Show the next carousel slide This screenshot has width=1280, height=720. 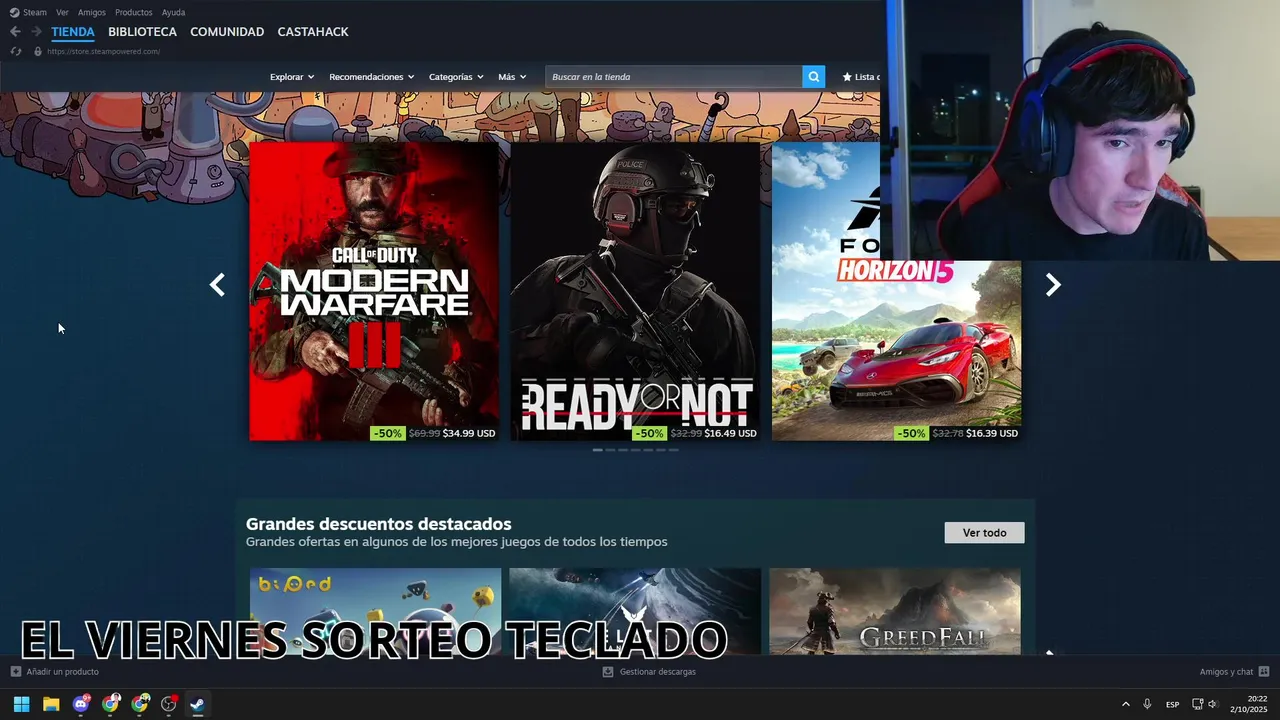coord(1053,285)
